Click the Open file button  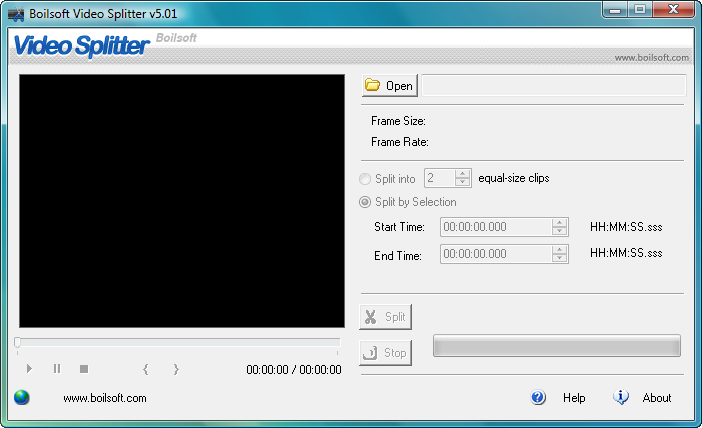point(390,86)
